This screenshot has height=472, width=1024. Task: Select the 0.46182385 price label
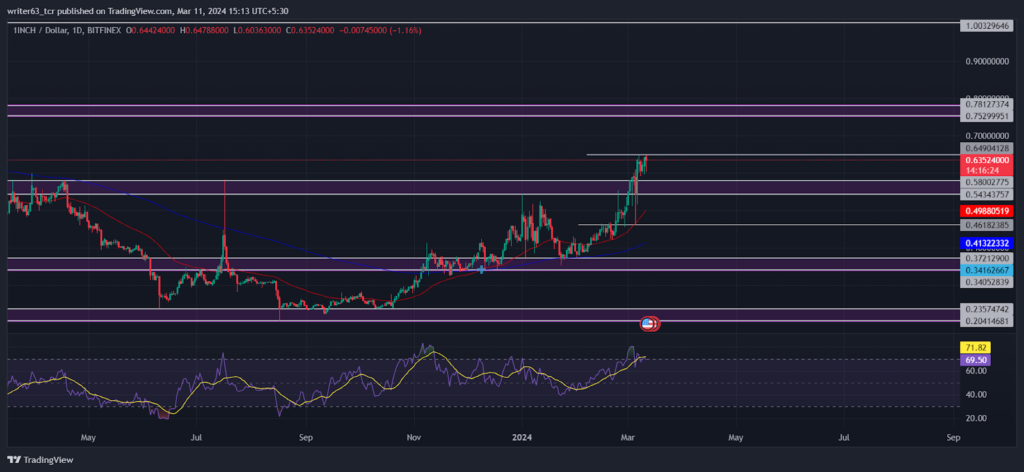987,225
